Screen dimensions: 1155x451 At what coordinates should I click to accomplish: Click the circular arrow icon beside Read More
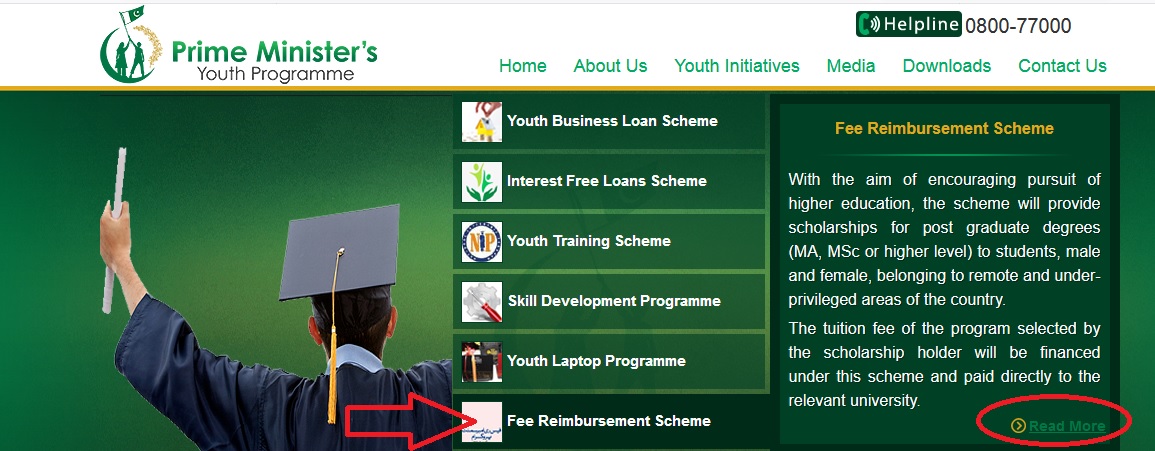[x=1019, y=425]
